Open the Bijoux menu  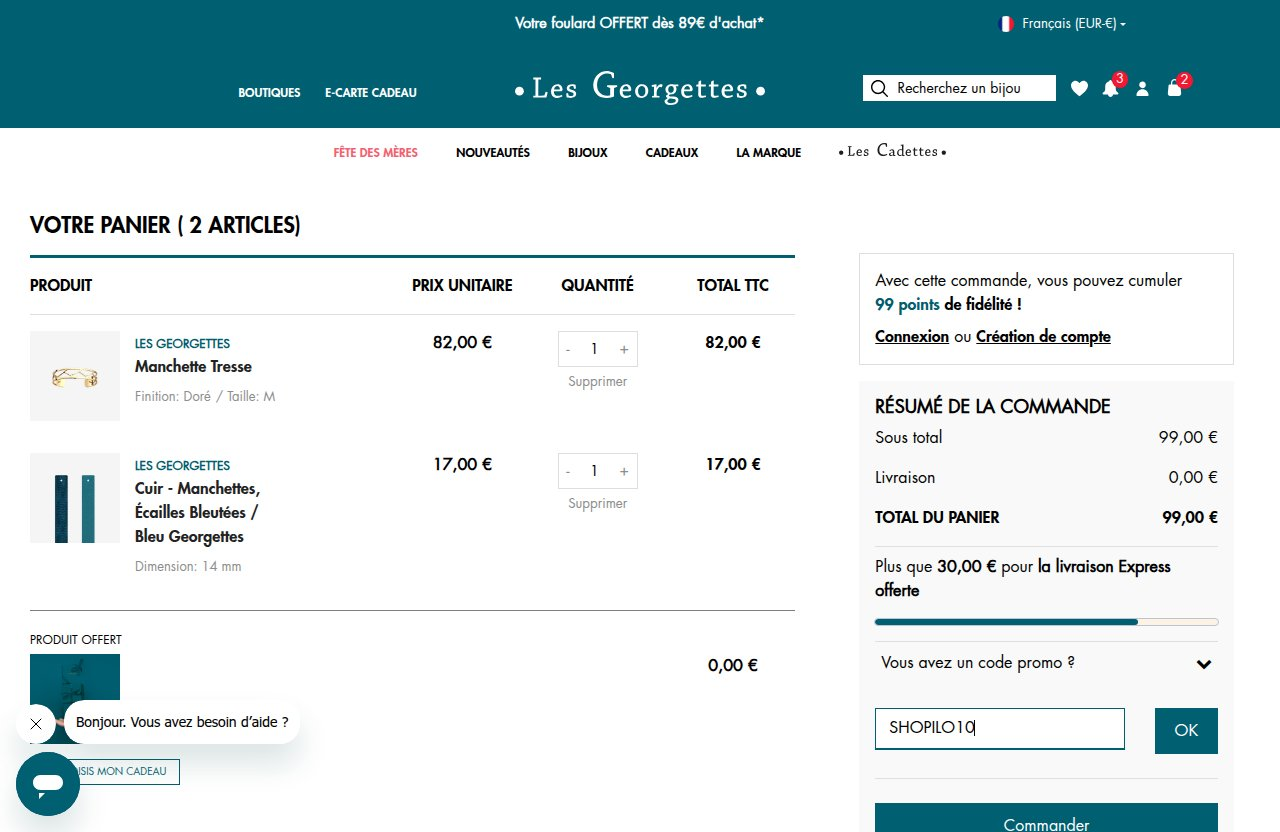tap(588, 153)
